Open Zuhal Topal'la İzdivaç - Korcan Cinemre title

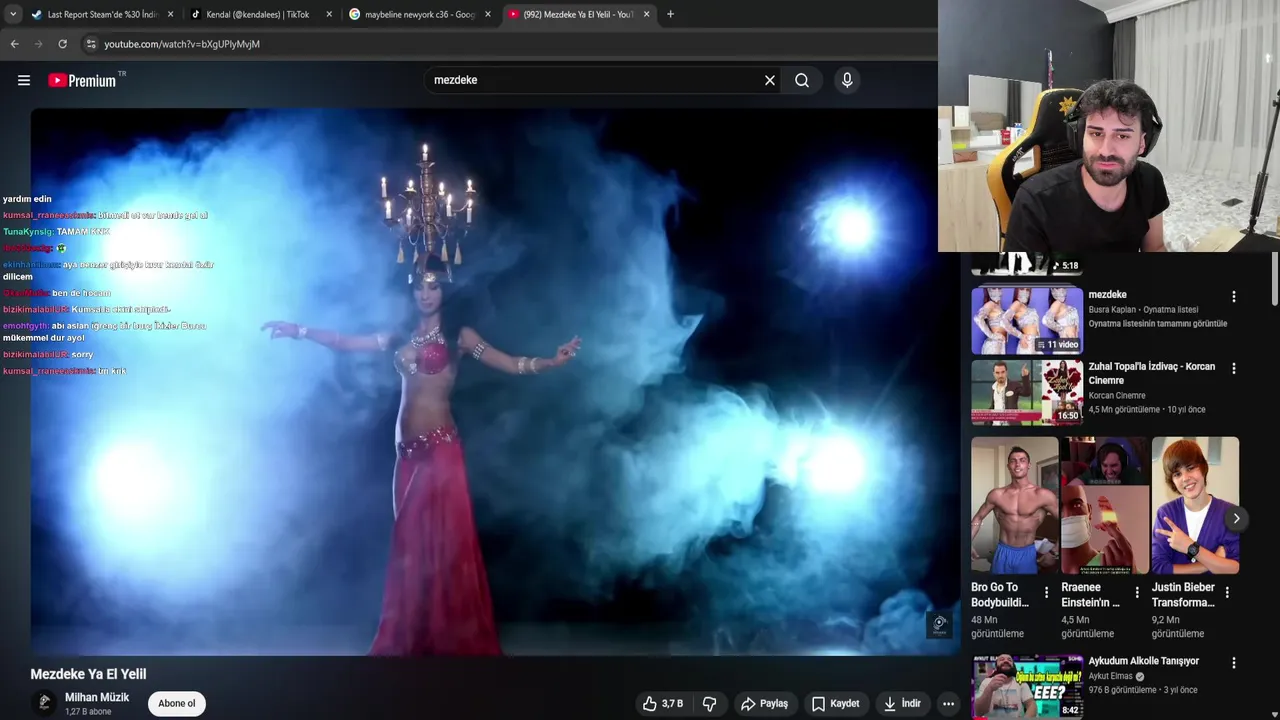[1152, 373]
